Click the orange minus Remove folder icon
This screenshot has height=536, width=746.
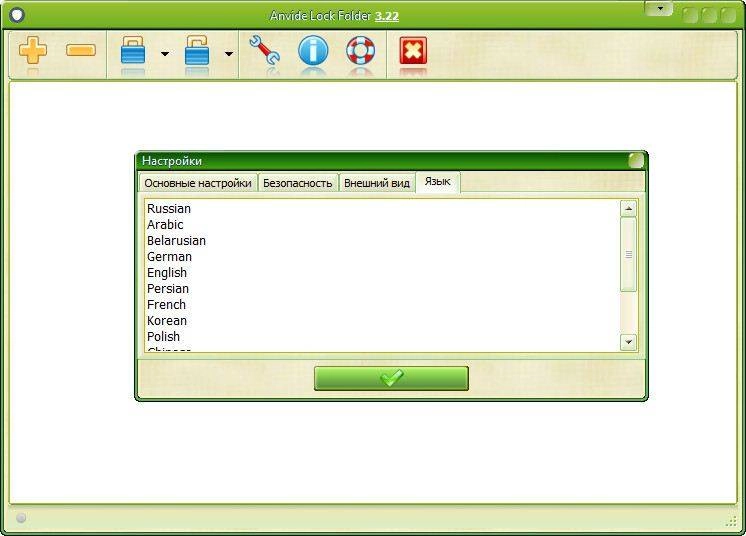[81, 50]
